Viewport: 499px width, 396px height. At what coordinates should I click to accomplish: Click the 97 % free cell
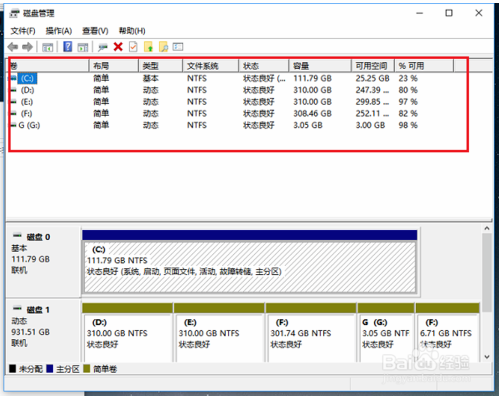(408, 102)
